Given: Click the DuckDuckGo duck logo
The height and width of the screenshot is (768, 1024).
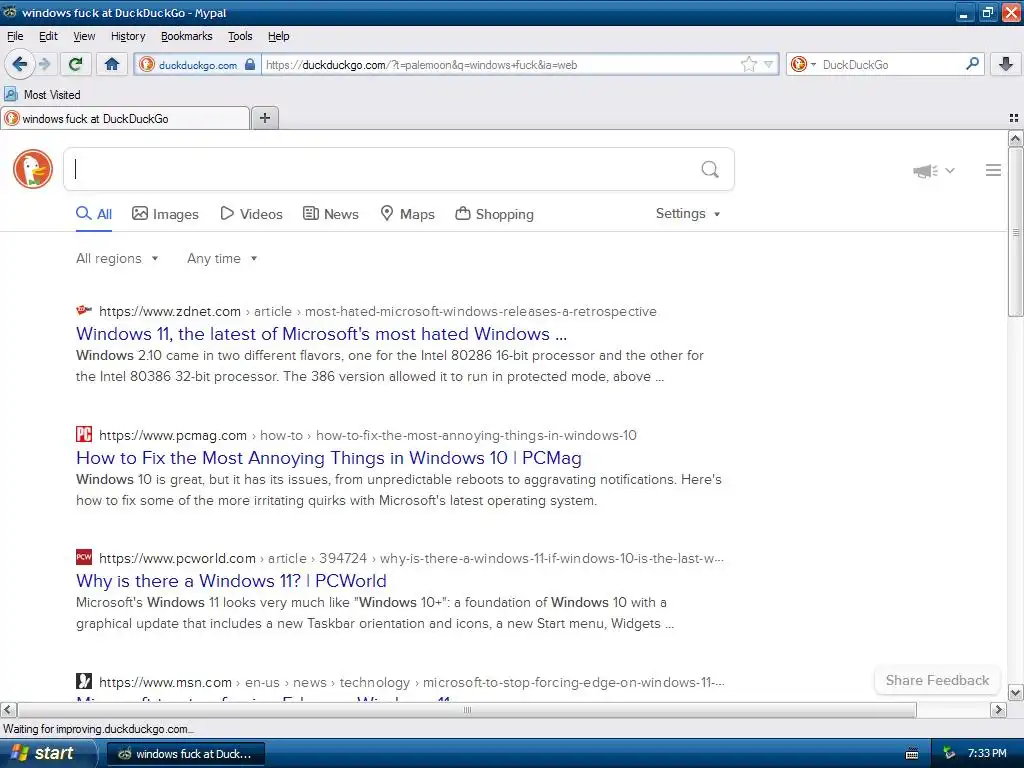Looking at the screenshot, I should click(33, 169).
